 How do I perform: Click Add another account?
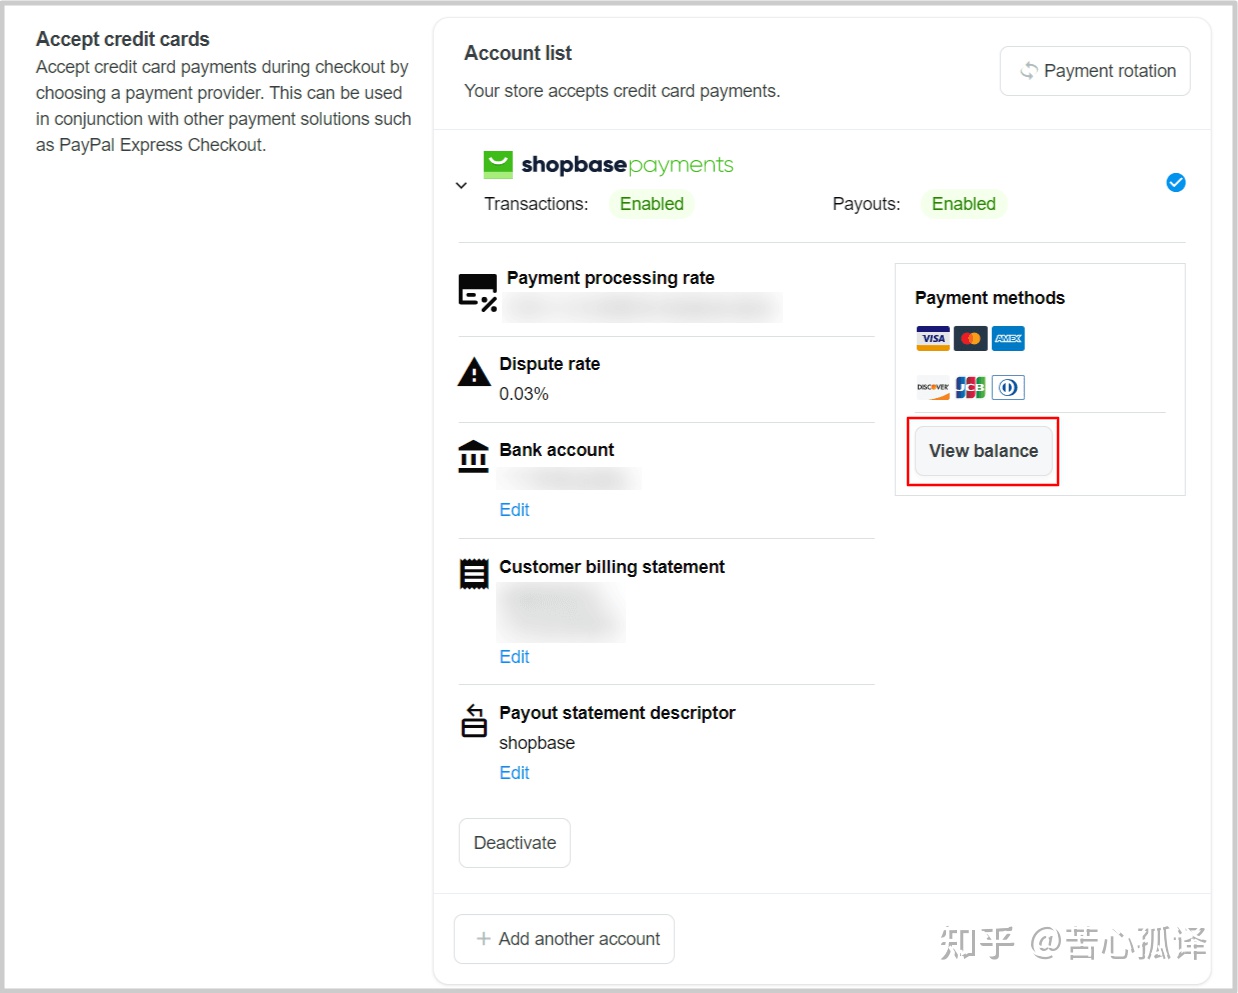564,939
